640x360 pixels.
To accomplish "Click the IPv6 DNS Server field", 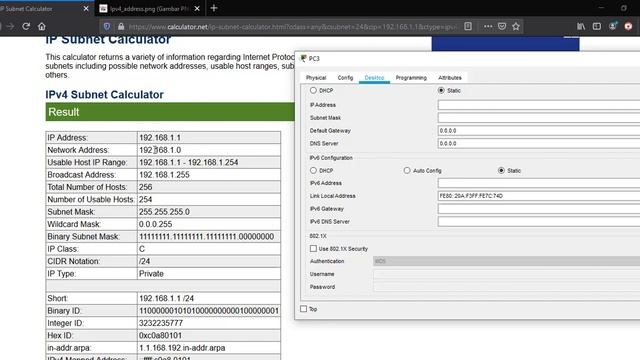I will point(539,222).
